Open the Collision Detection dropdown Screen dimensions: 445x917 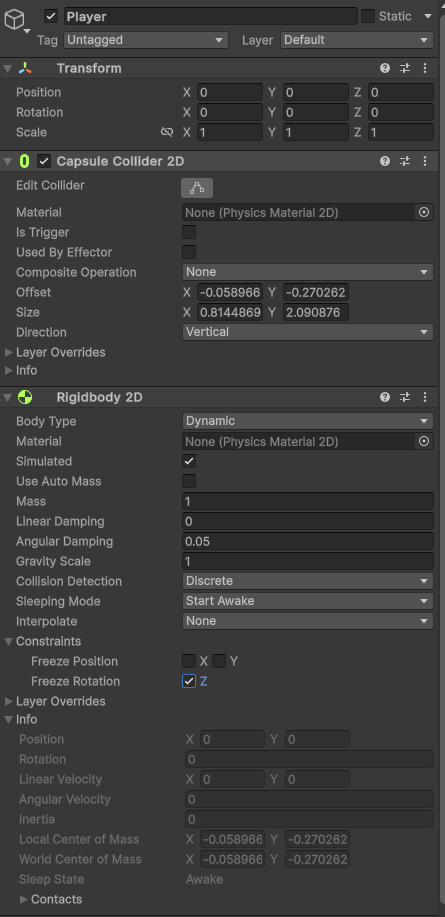(308, 581)
